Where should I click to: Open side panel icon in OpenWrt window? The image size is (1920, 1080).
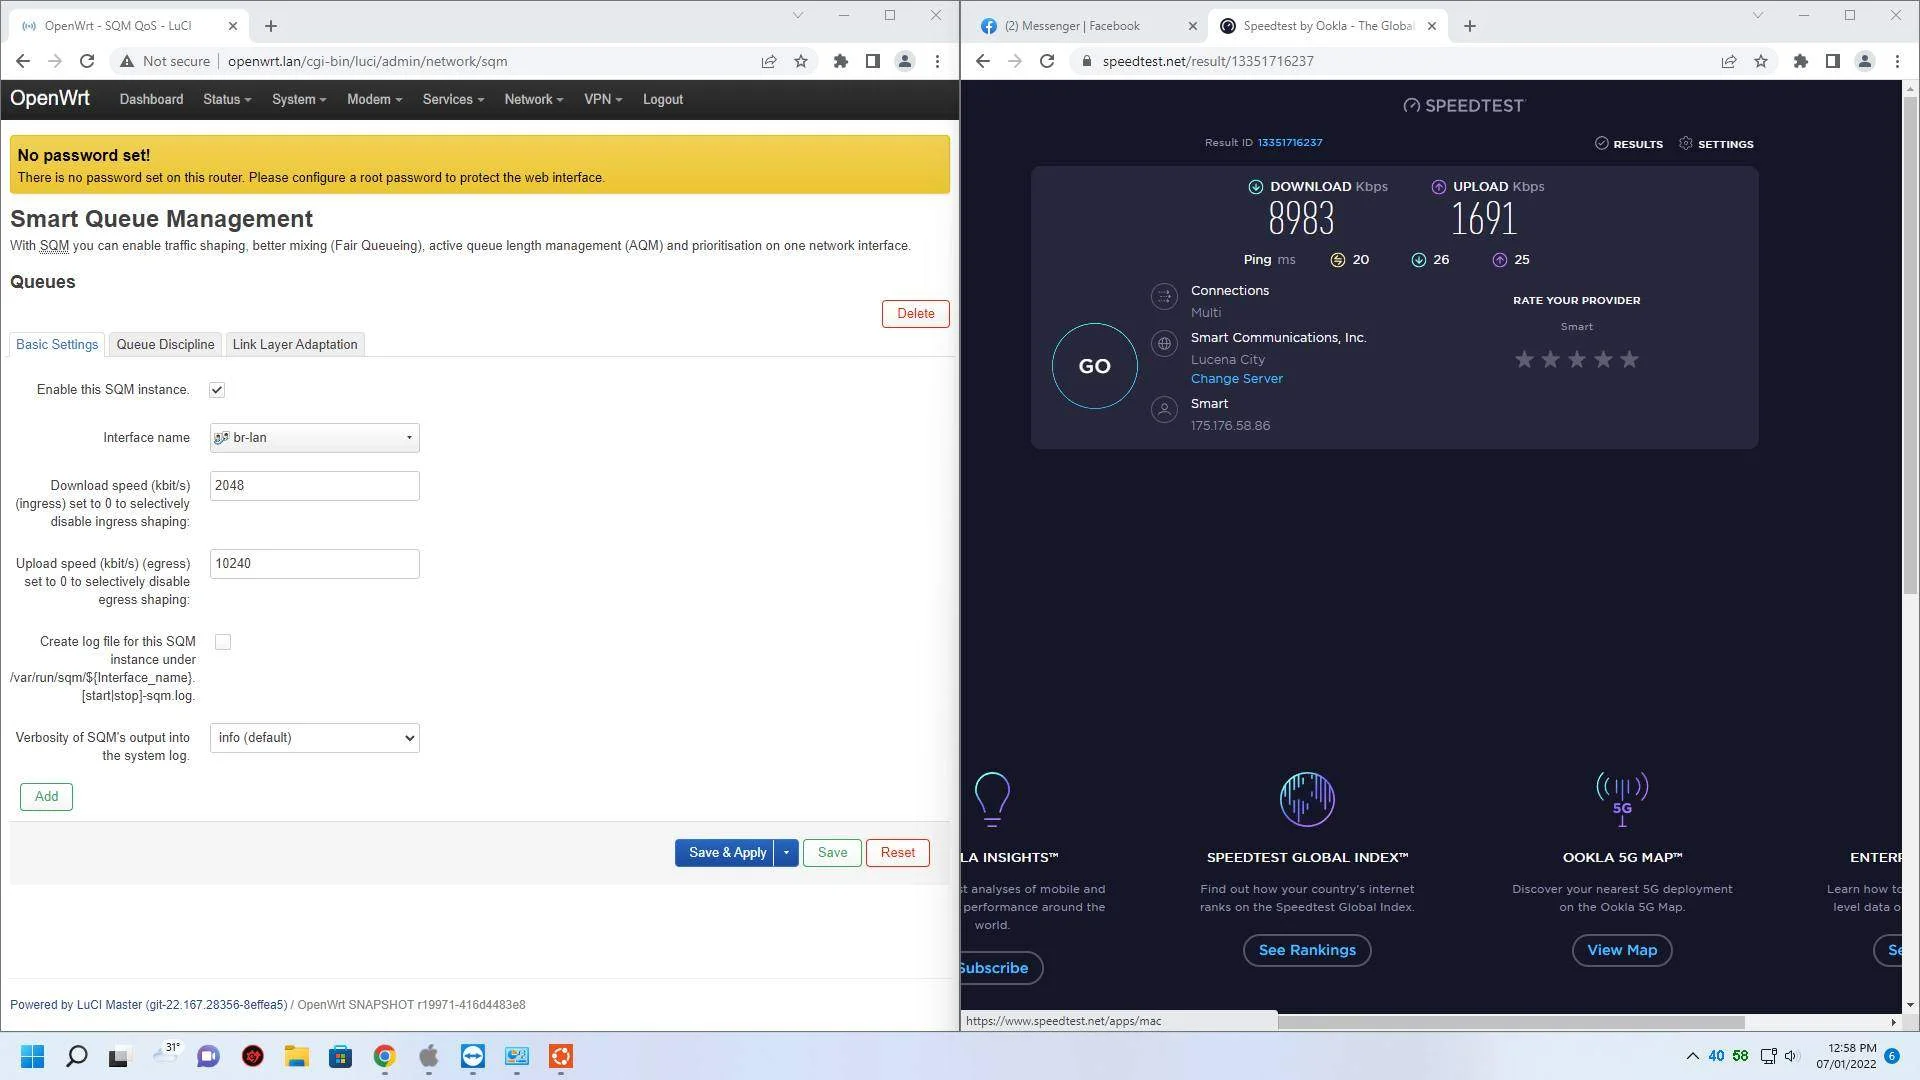(x=873, y=61)
